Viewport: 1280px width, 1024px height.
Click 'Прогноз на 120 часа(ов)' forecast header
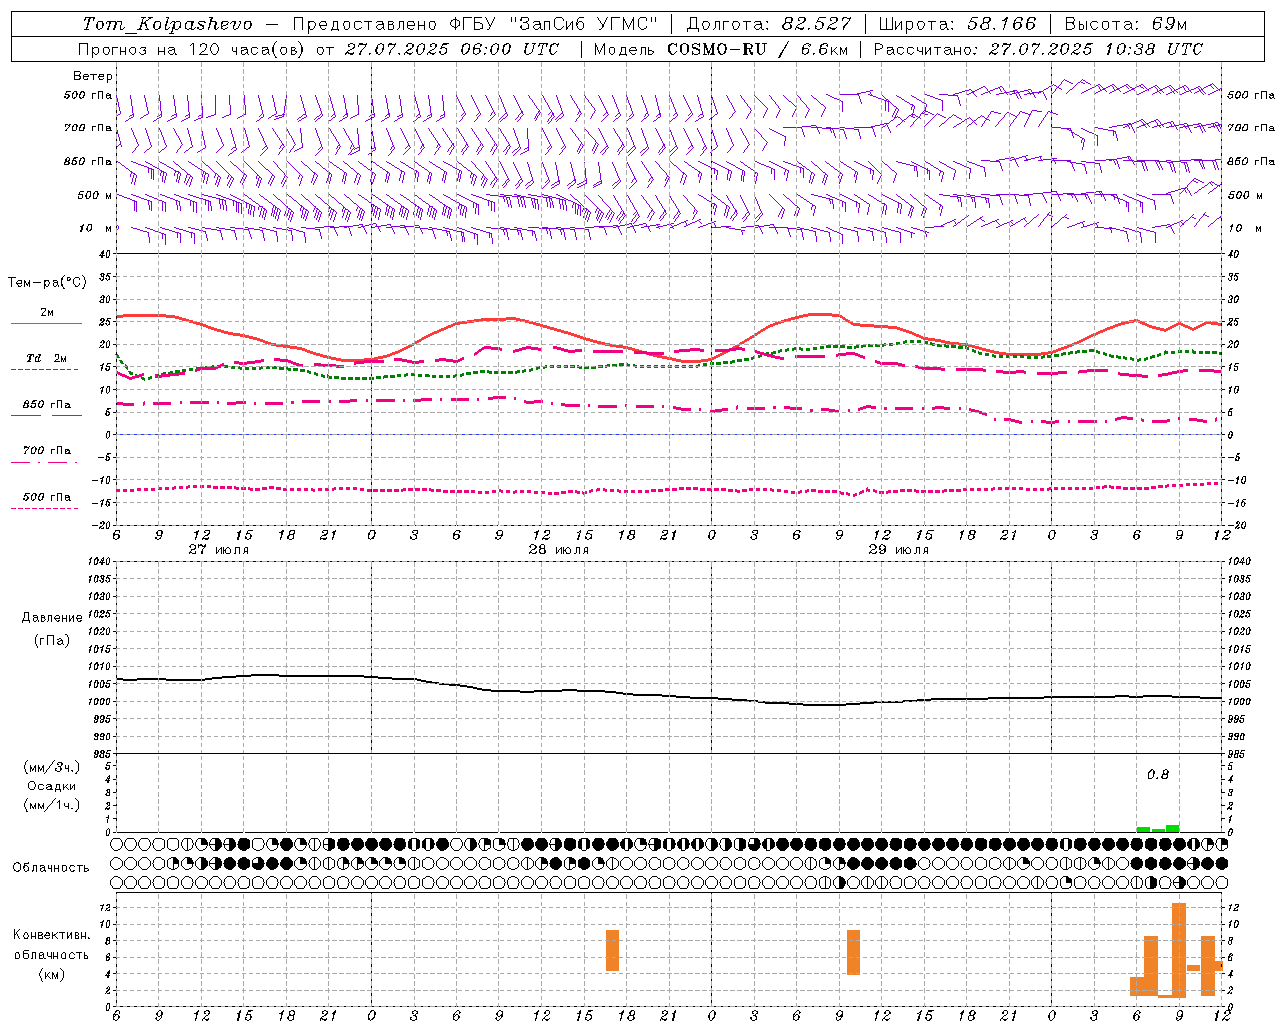point(192,49)
